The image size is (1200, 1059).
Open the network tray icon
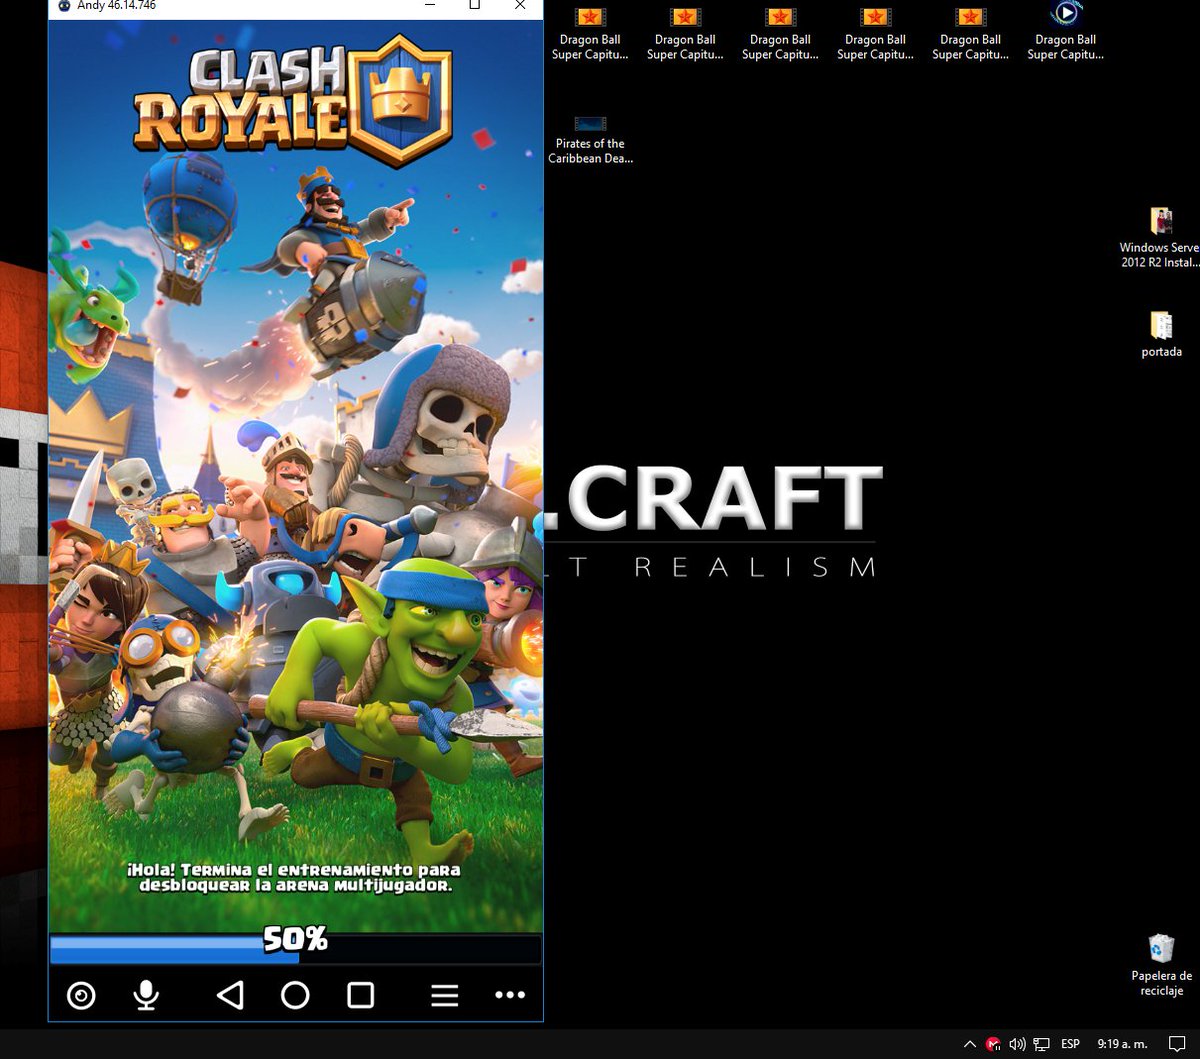(x=1041, y=1044)
